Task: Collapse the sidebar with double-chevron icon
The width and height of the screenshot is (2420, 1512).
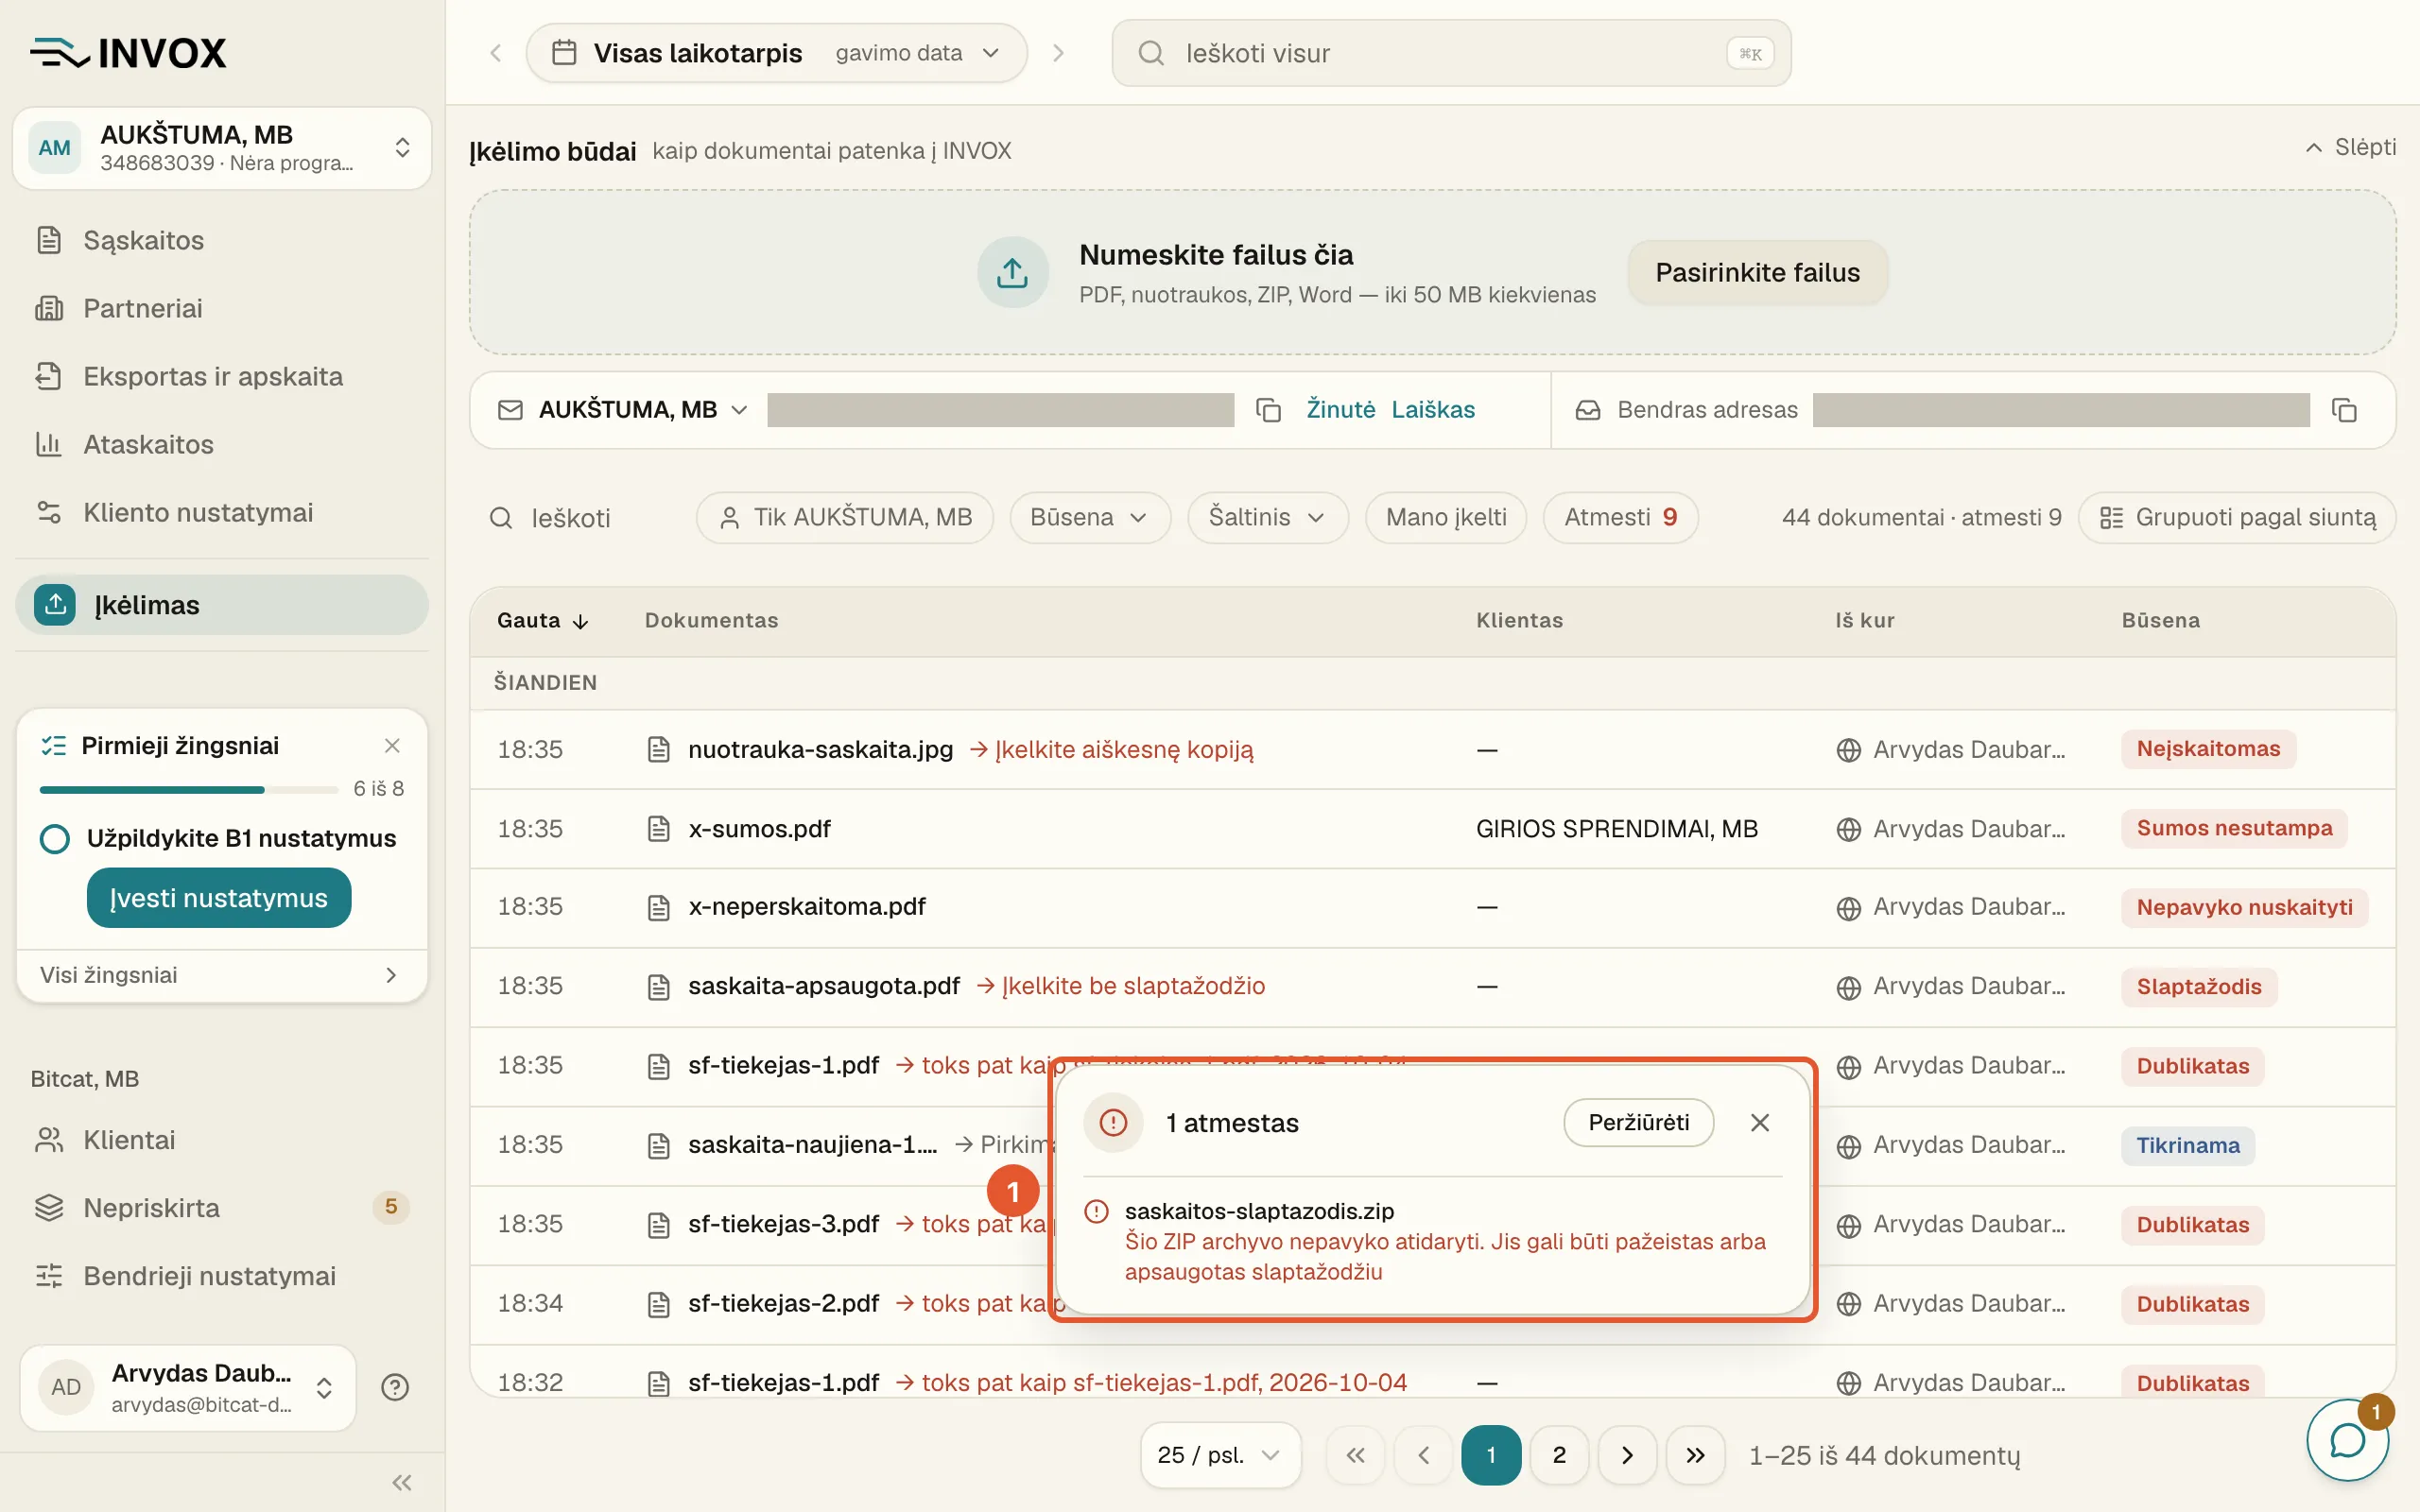Action: [x=402, y=1482]
